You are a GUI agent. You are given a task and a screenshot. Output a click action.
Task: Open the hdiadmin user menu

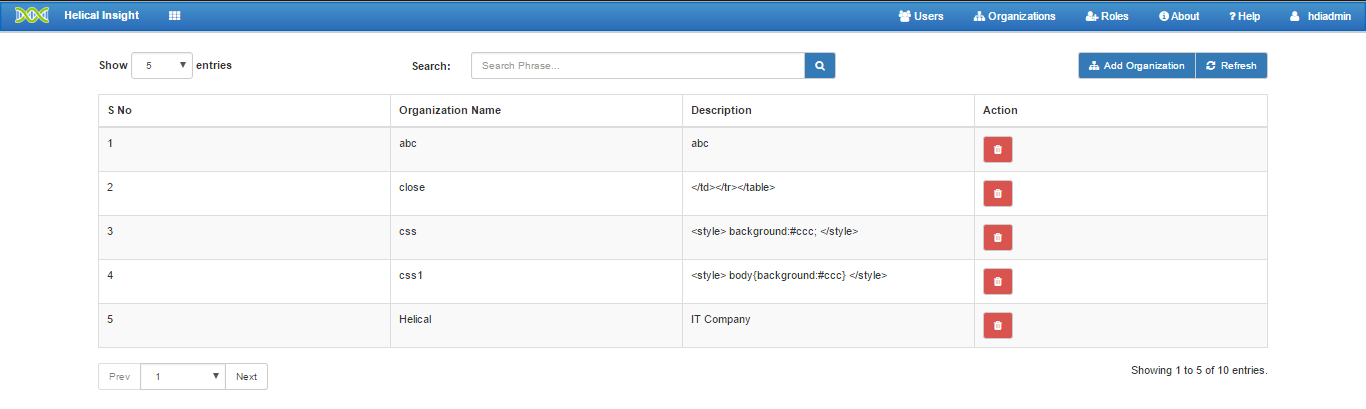[x=1319, y=16]
